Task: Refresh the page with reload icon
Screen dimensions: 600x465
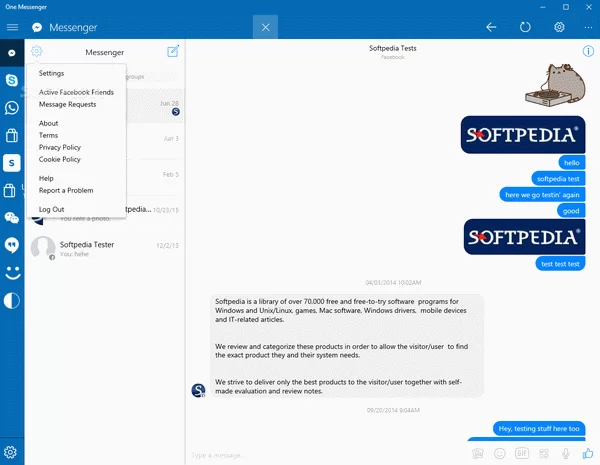Action: point(525,27)
